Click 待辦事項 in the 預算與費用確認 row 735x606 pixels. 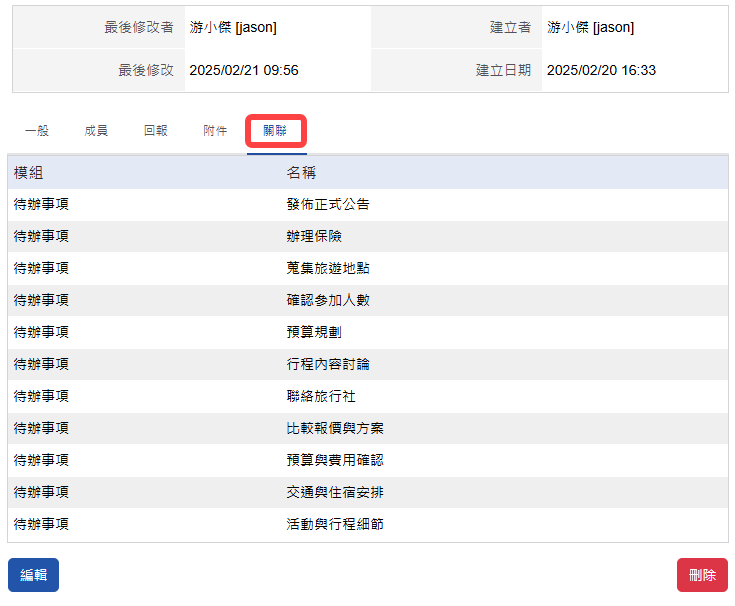click(x=41, y=460)
